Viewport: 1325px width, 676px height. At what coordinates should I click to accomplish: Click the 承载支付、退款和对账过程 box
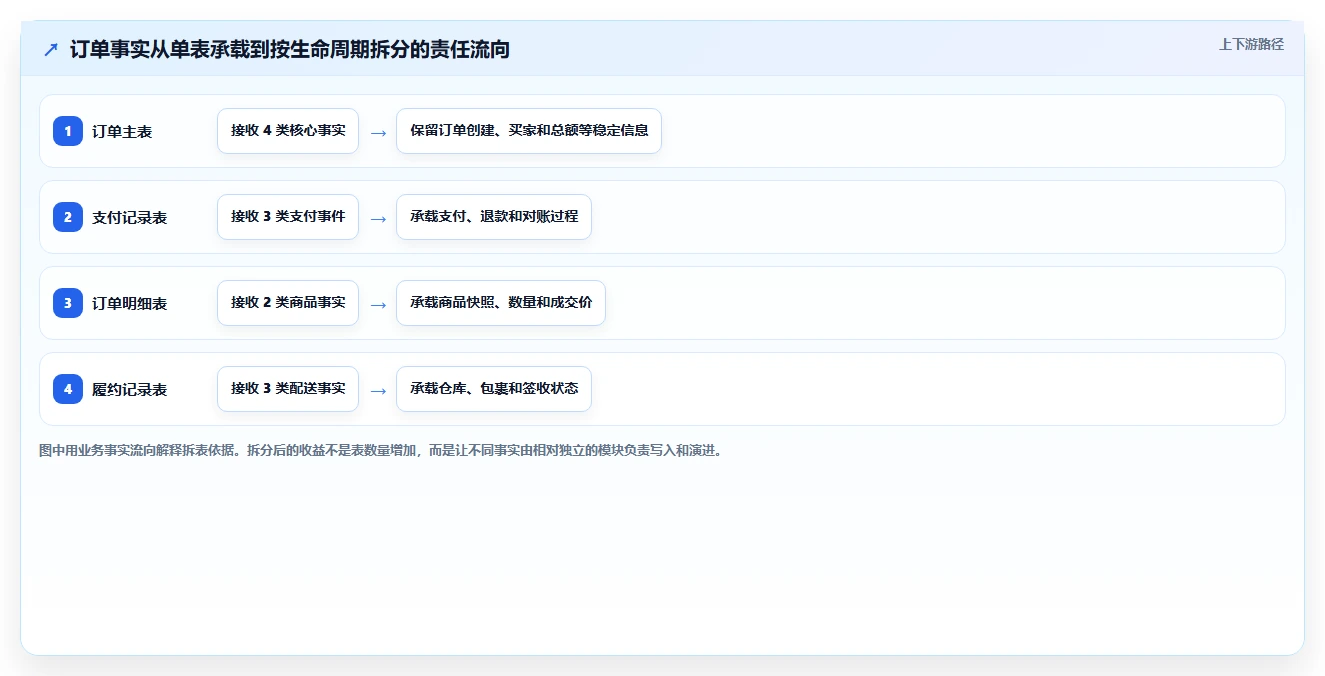coord(494,217)
